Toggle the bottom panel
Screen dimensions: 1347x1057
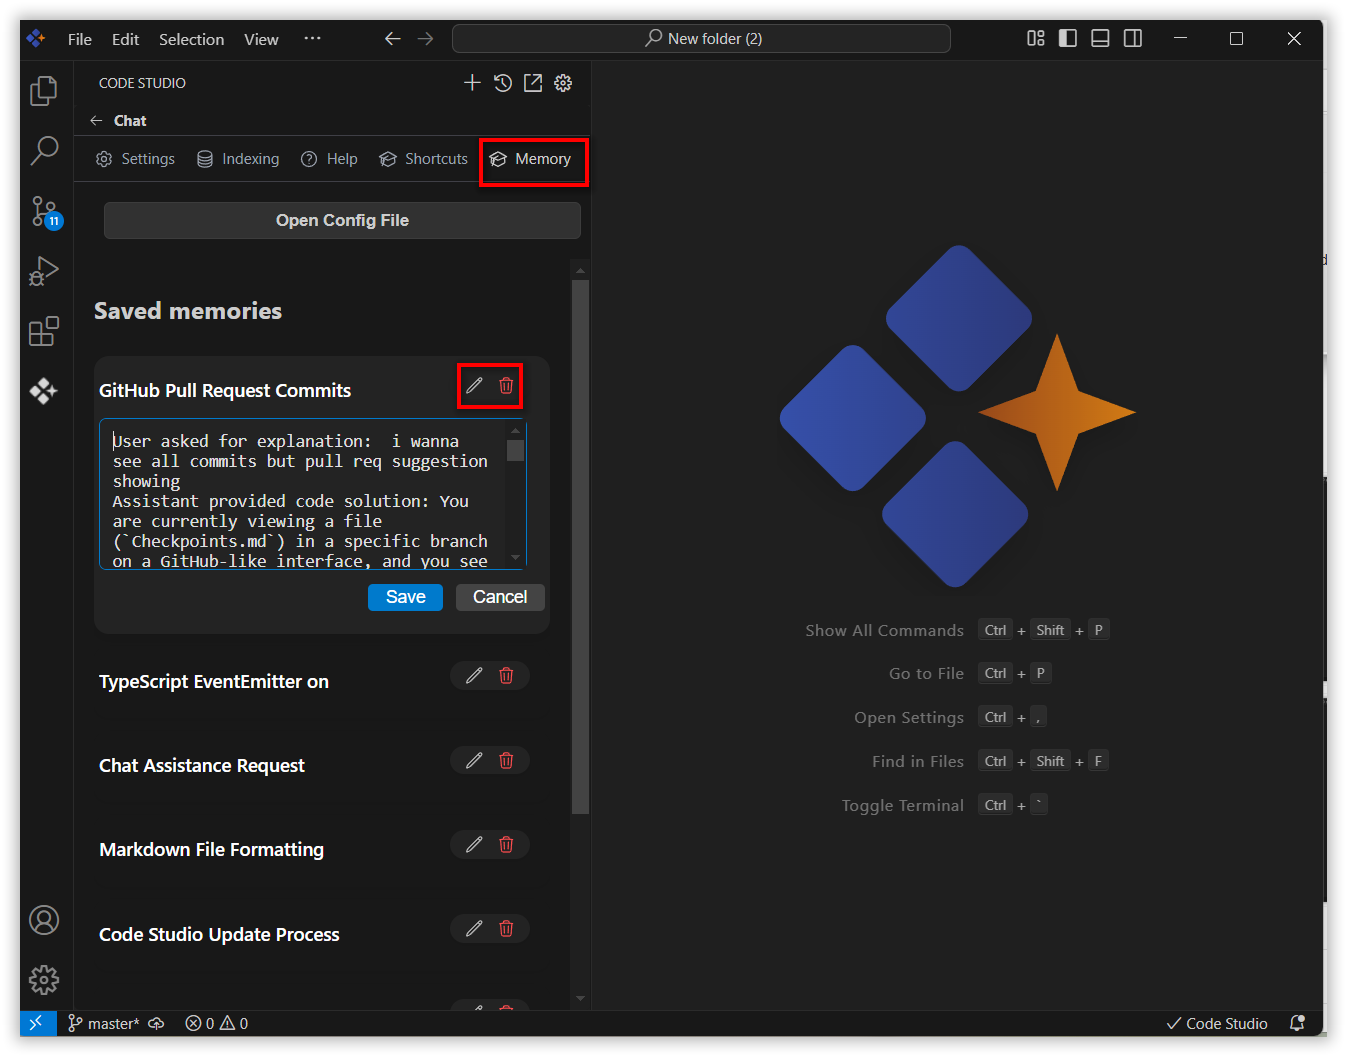[1100, 38]
